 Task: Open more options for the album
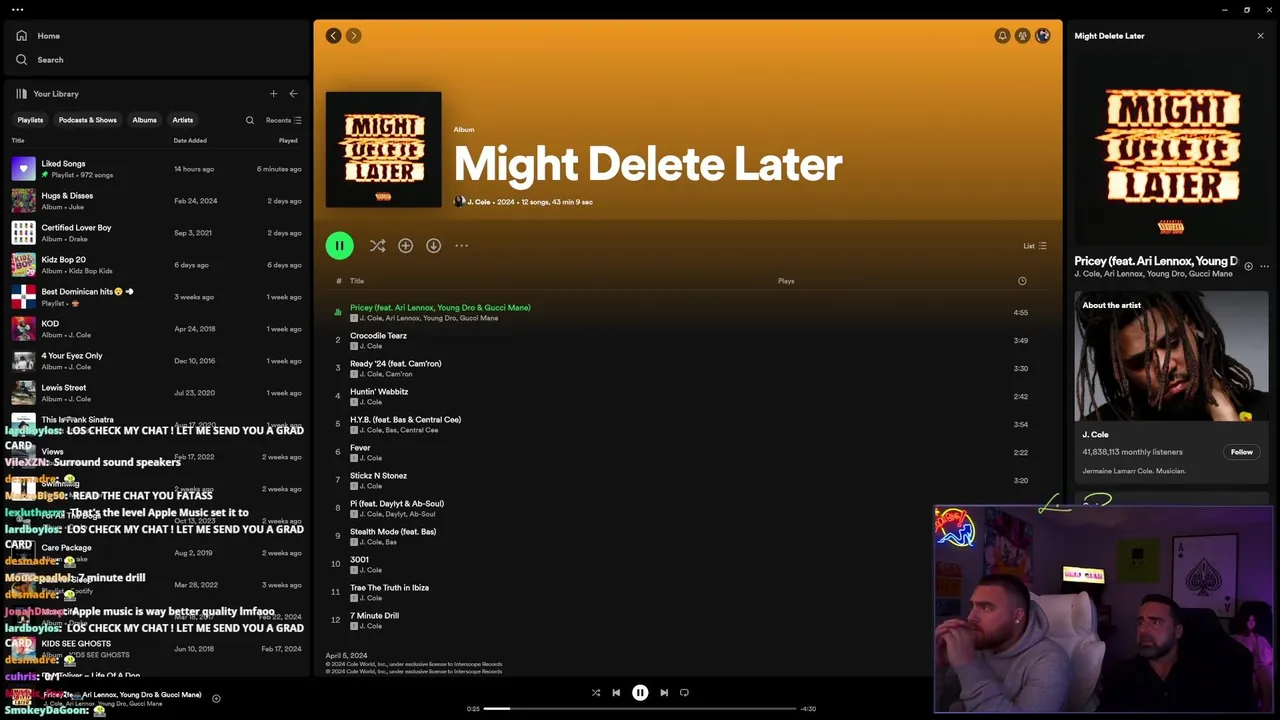pos(461,245)
